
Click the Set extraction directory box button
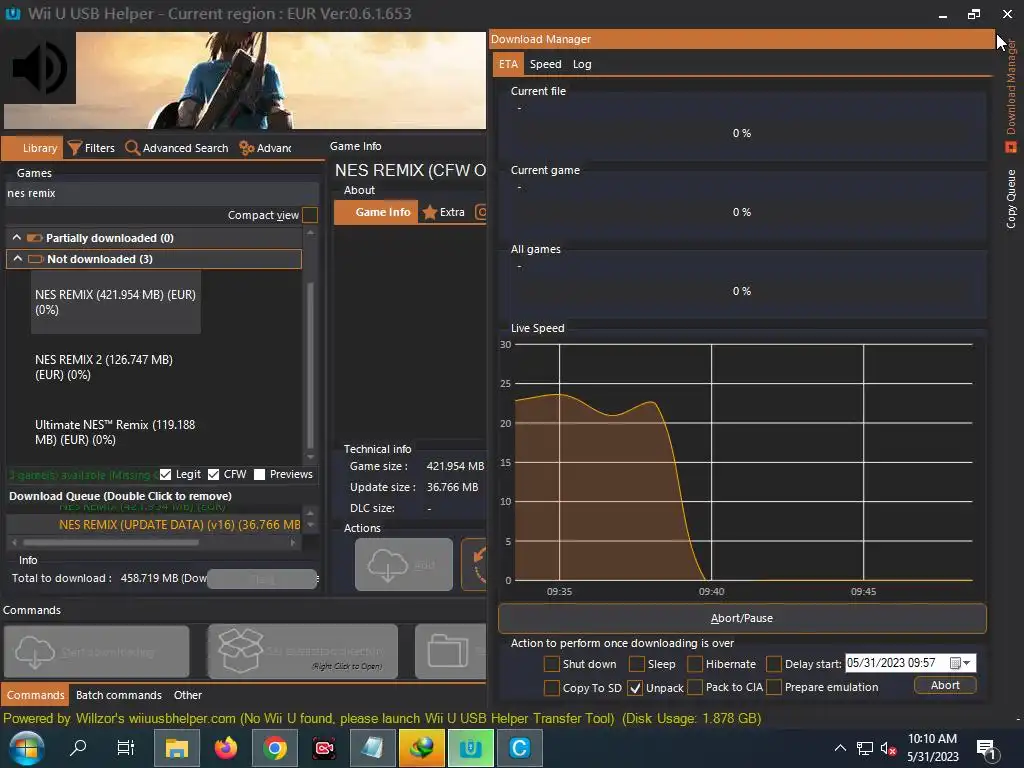302,652
